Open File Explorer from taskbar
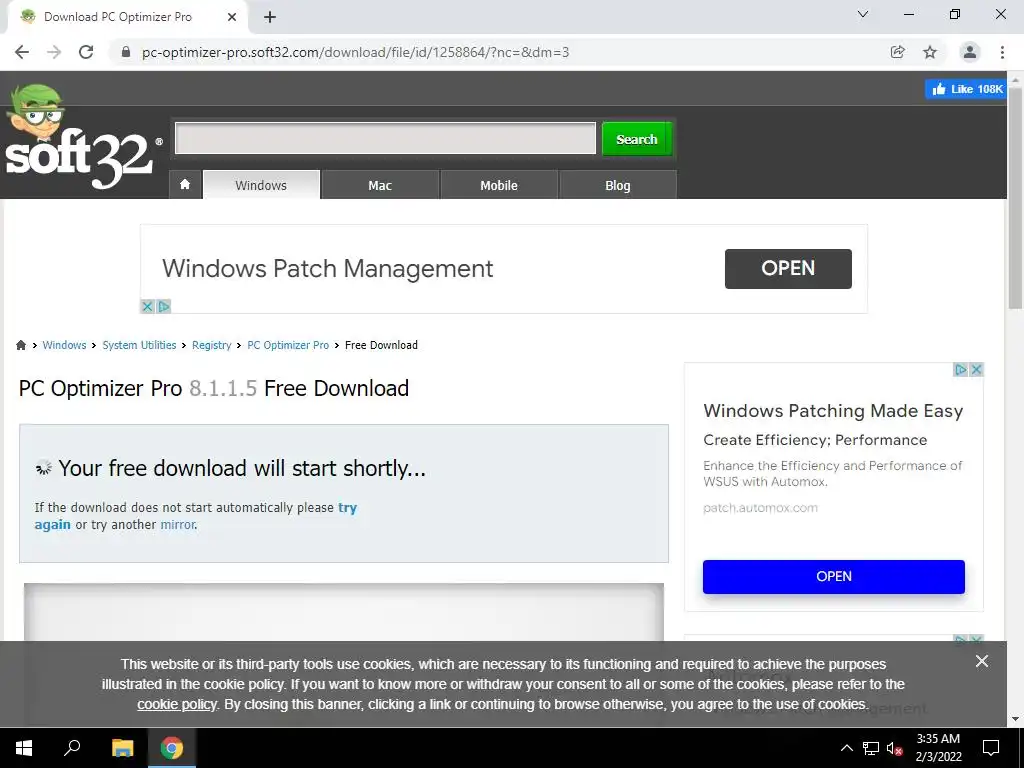The width and height of the screenshot is (1024, 768). coord(122,748)
